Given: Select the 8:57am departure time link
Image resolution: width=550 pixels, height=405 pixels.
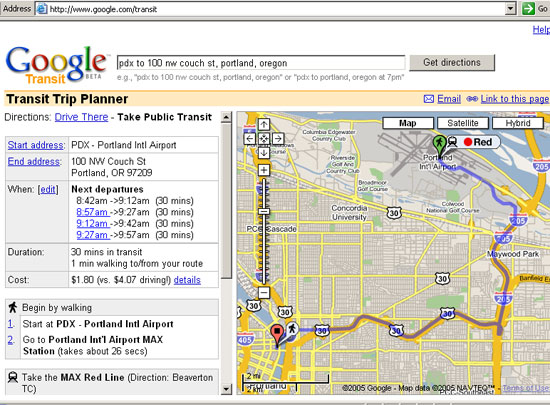Looking at the screenshot, I should coord(93,212).
